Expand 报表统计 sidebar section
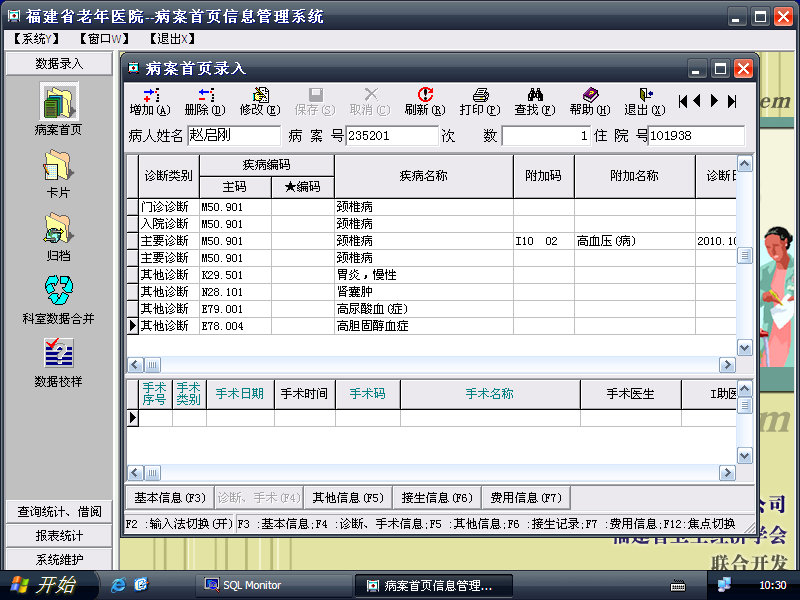Screen dimensions: 800x600 59,536
